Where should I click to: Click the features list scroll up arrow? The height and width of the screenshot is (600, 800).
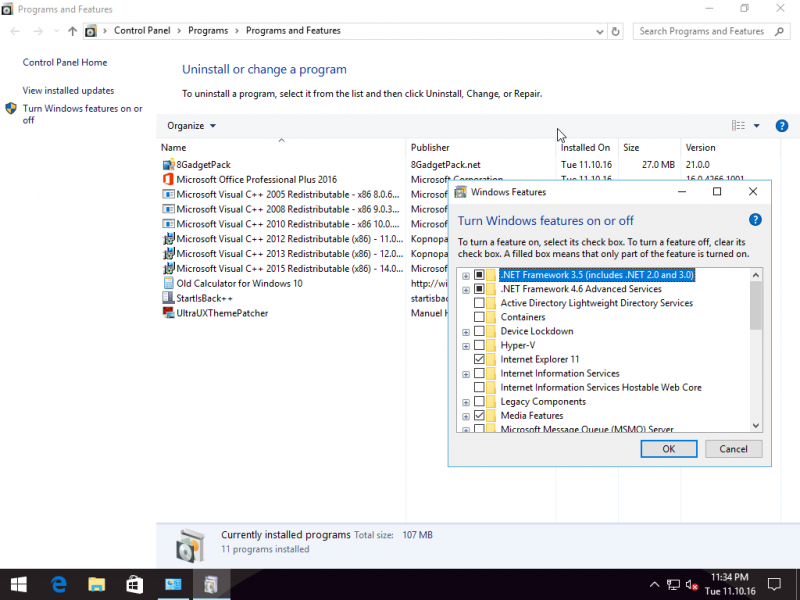[x=756, y=275]
